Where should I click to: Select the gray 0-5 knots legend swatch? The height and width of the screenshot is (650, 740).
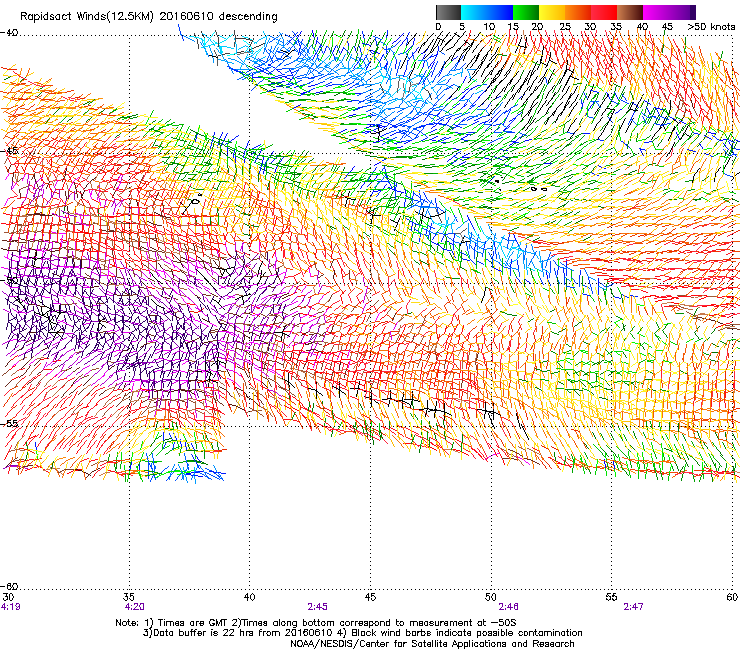pyautogui.click(x=448, y=12)
